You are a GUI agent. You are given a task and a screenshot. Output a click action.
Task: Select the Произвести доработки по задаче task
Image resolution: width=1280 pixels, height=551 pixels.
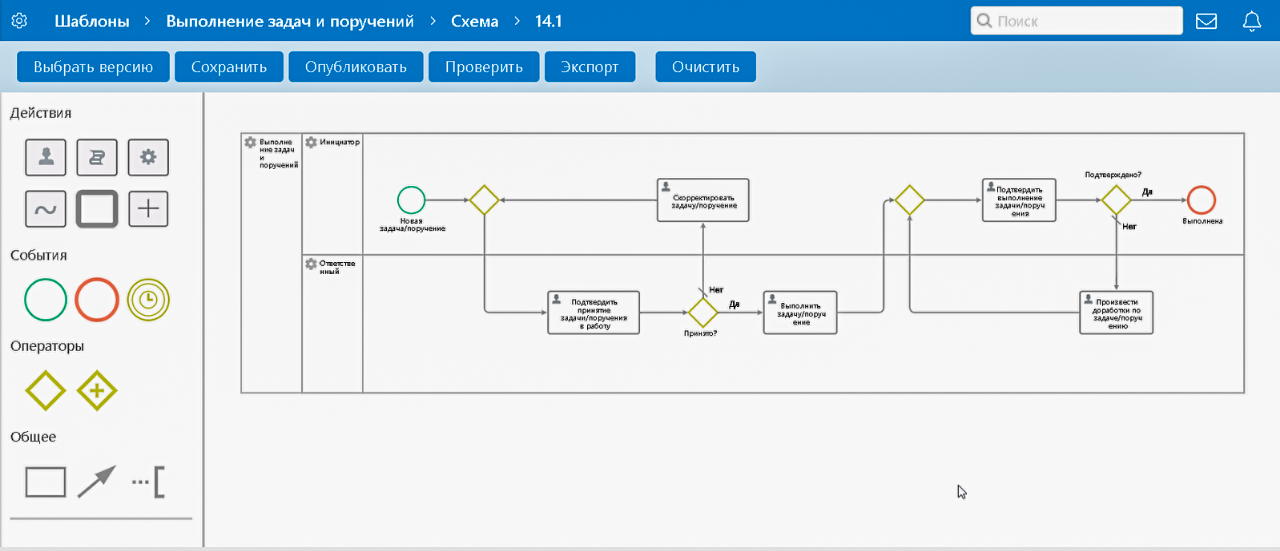[1116, 311]
